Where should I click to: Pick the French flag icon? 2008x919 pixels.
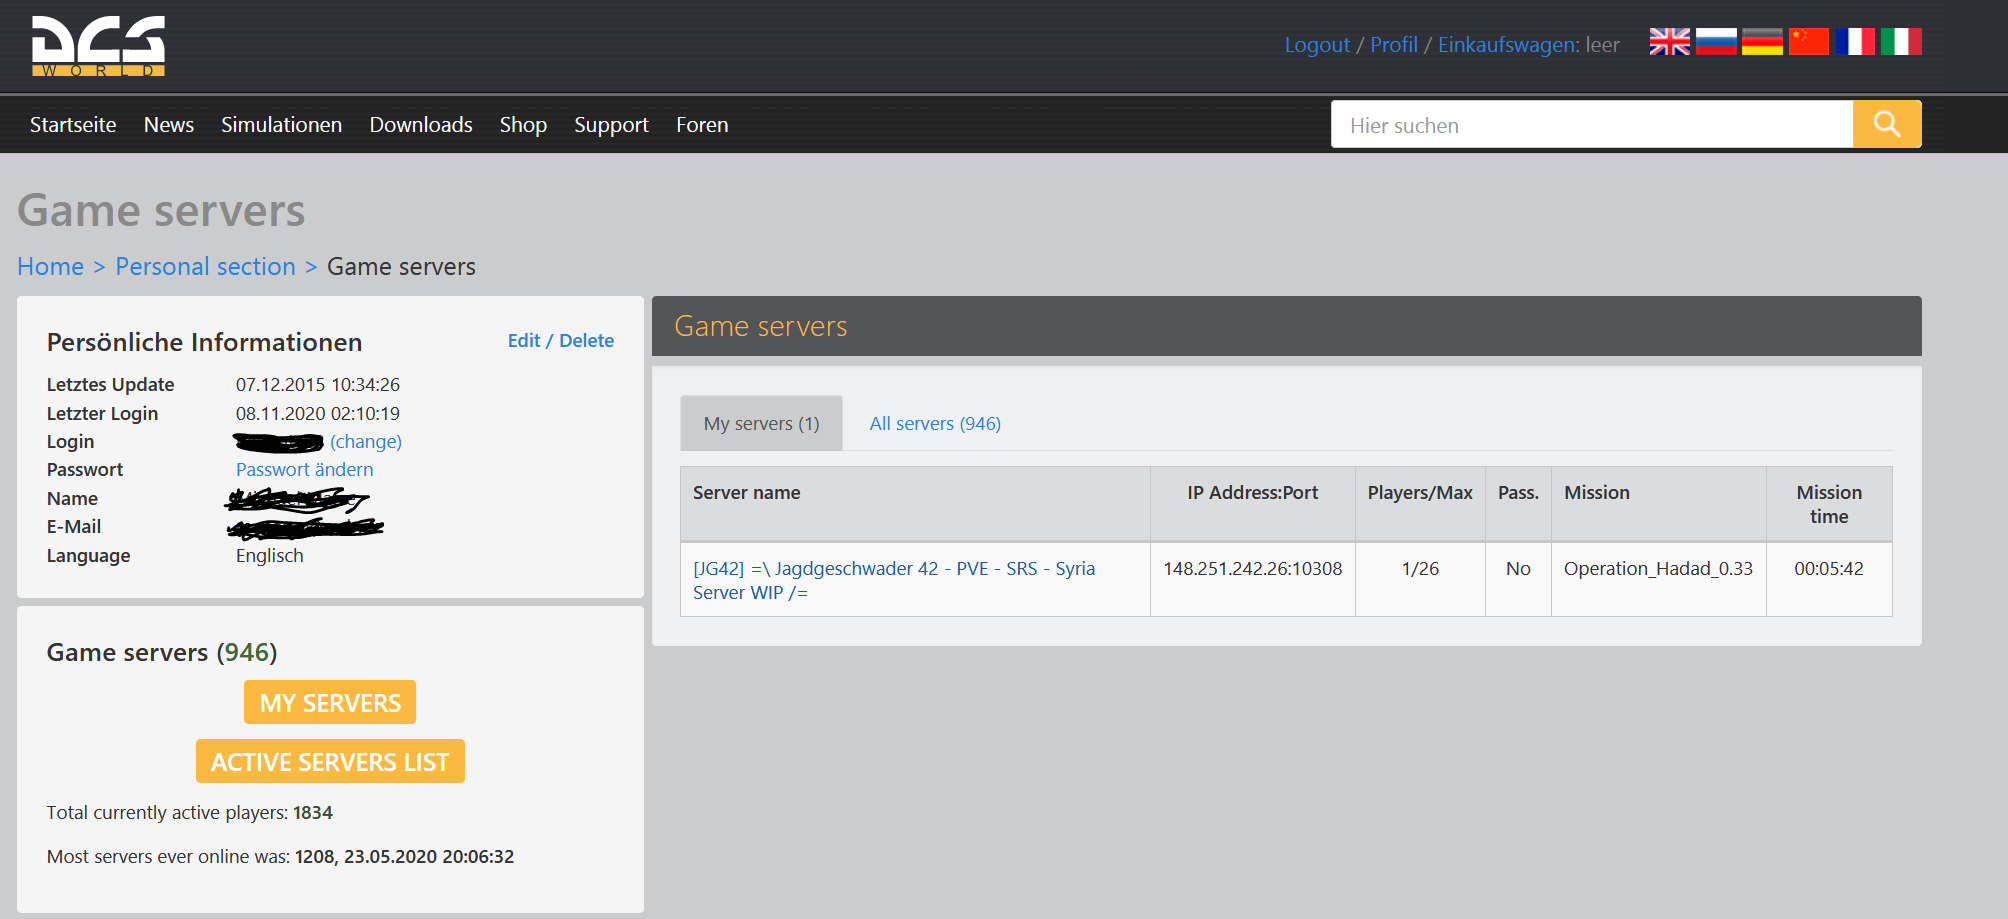coord(1855,42)
